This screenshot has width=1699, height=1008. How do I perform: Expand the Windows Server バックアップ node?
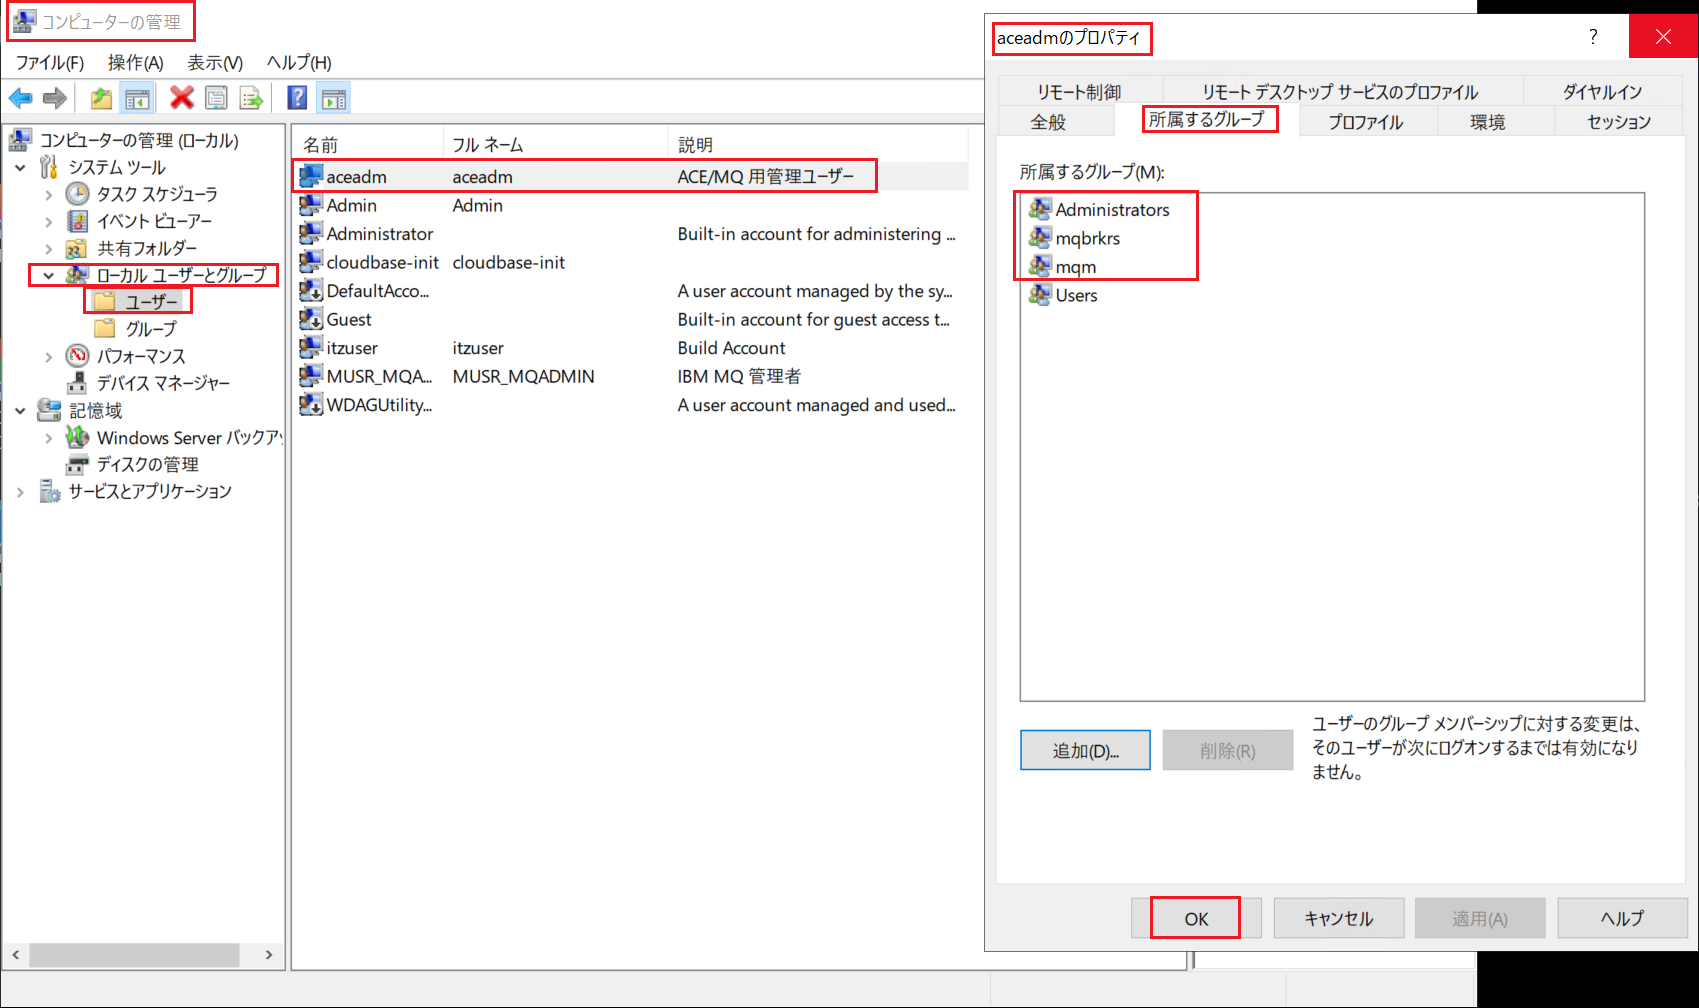tap(48, 437)
